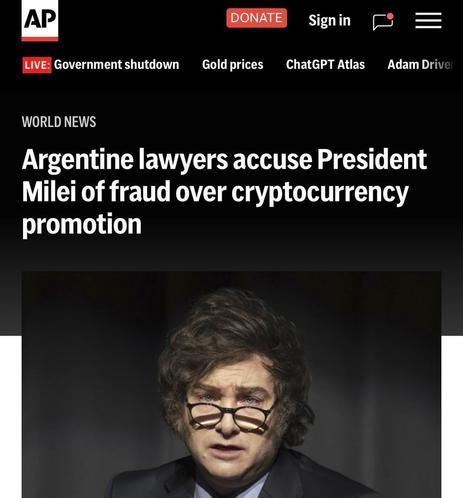Open the hamburger navigation menu
Screen dimensions: 463x498
pos(428,21)
